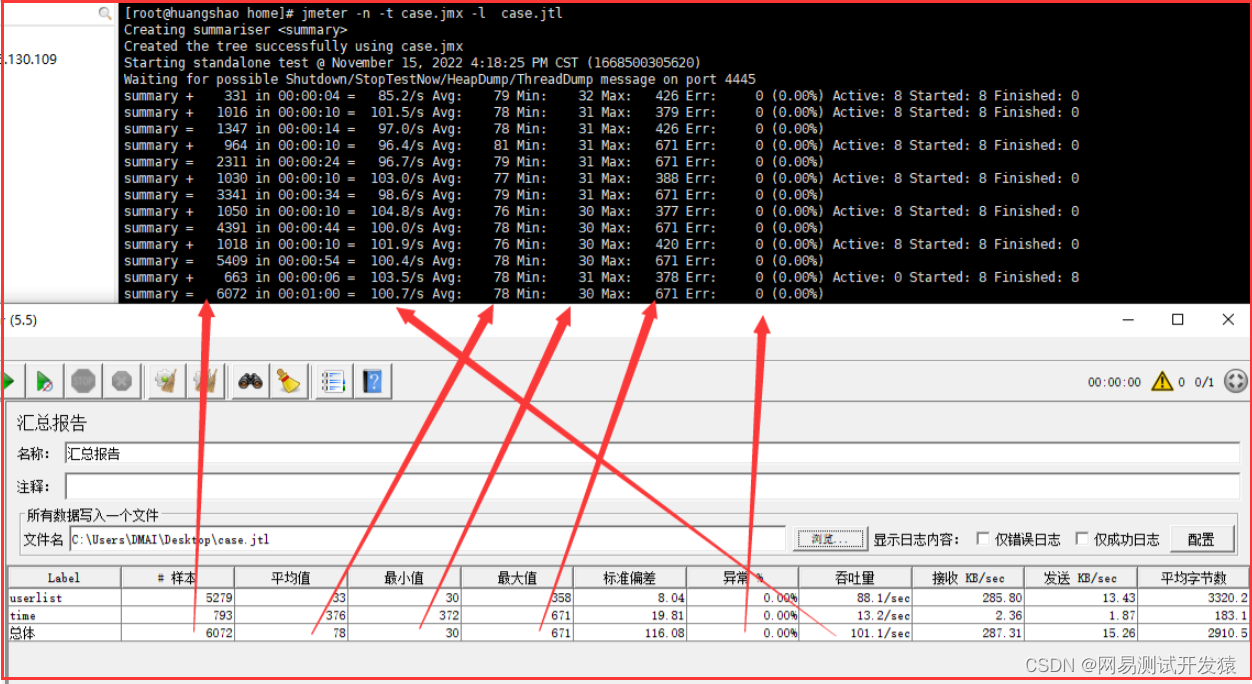This screenshot has width=1252, height=684.
Task: Sort by the 接收 KB/sec column header
Action: click(969, 578)
